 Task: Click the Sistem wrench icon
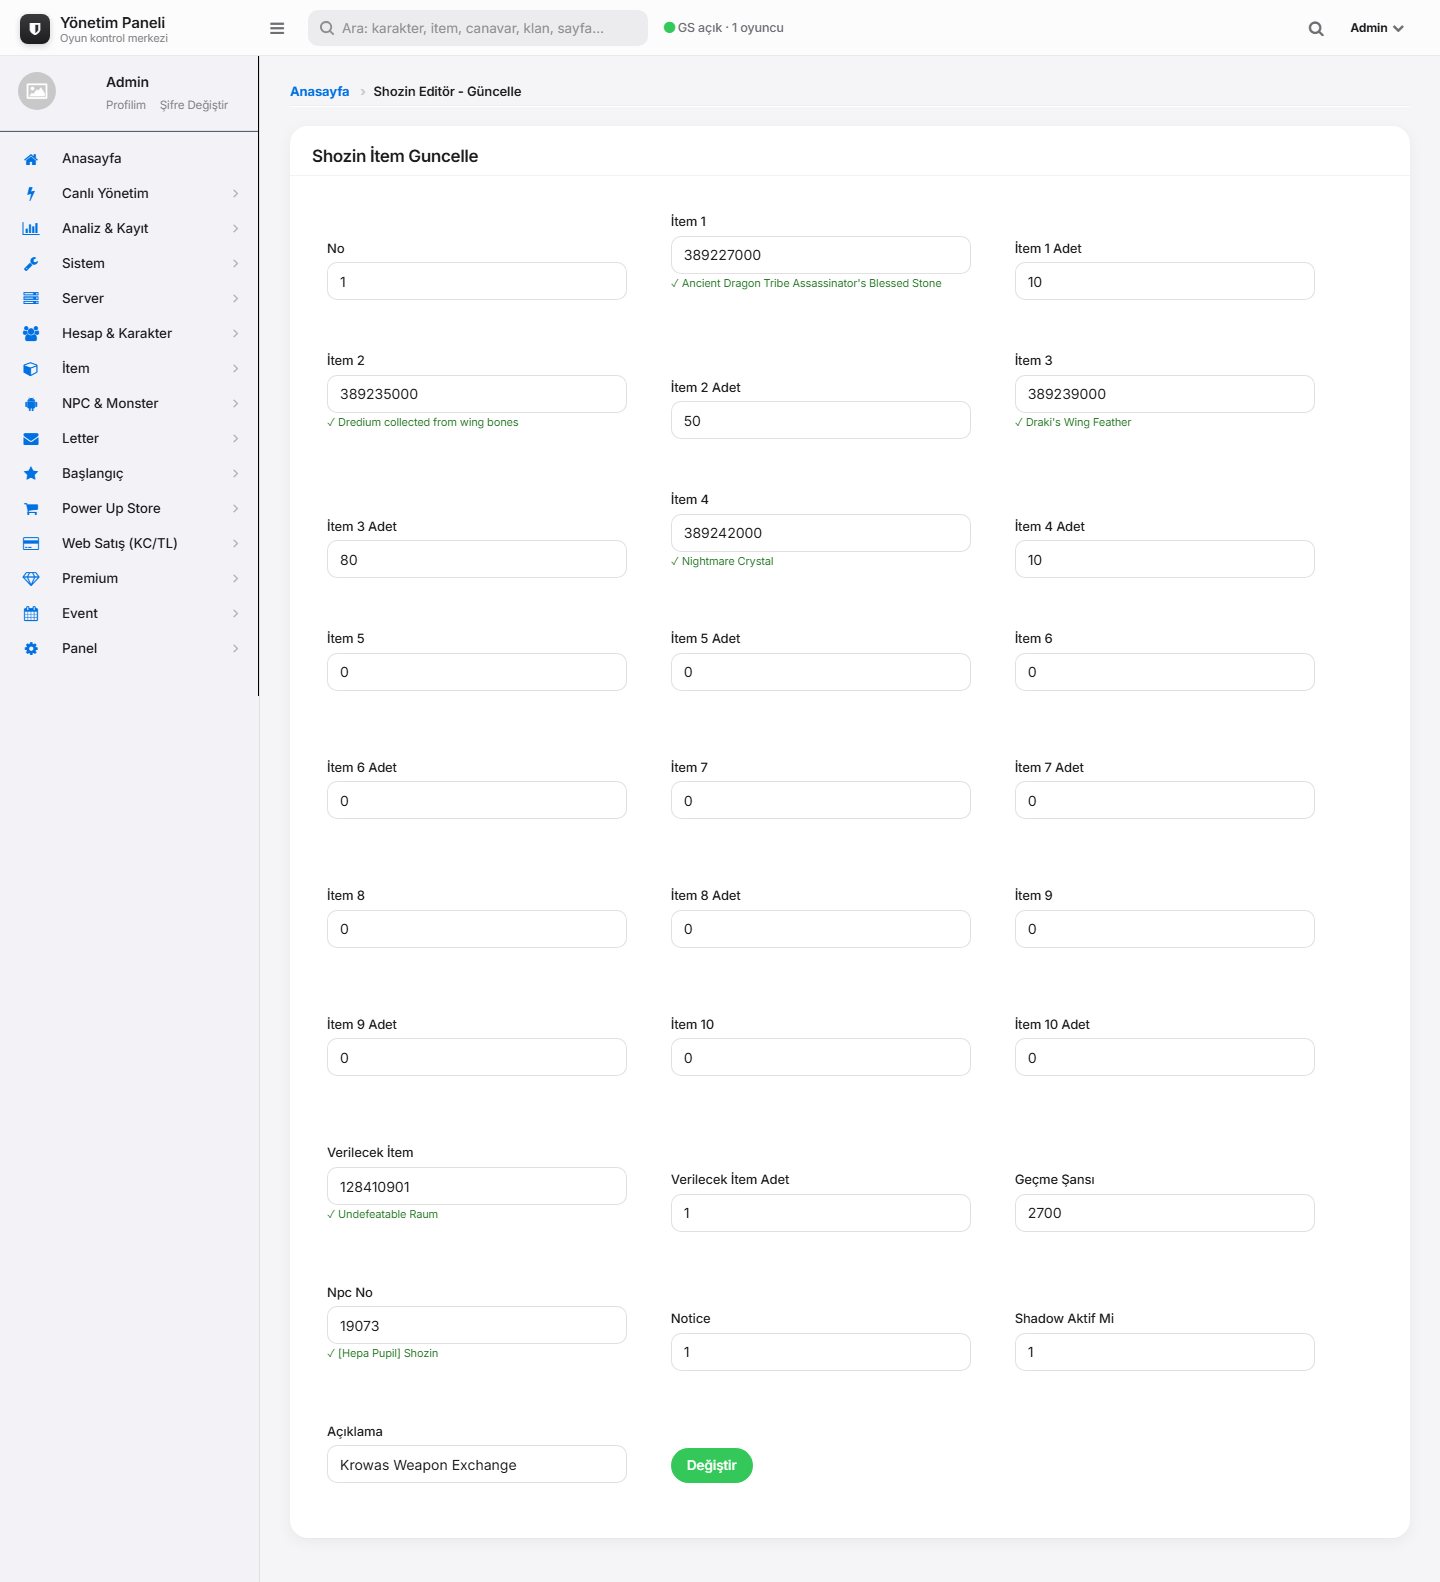coord(31,264)
